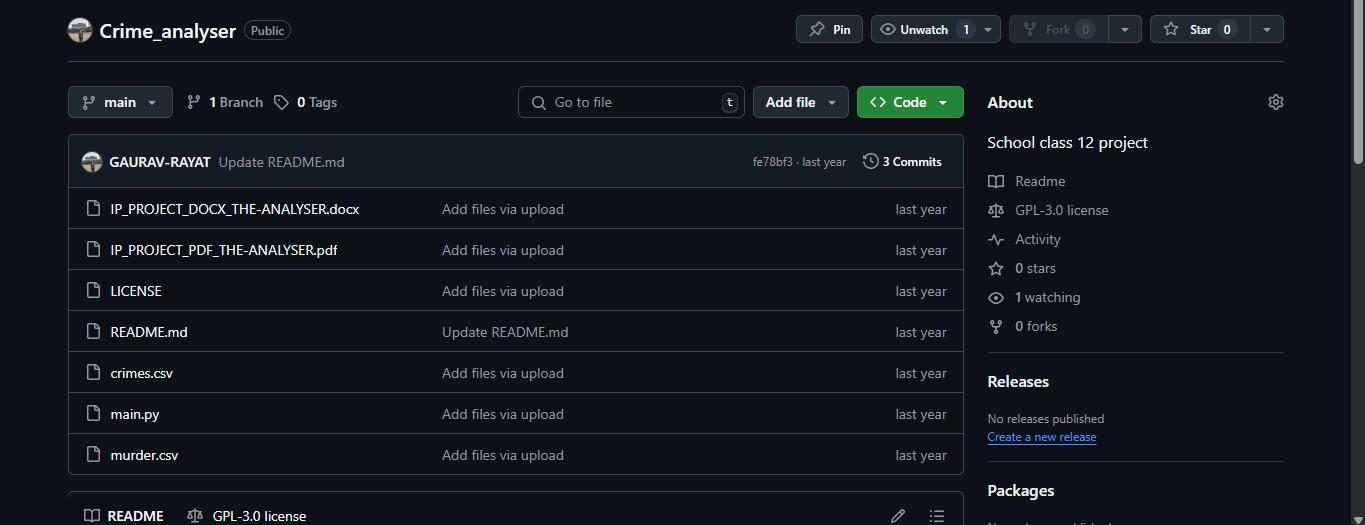Viewport: 1365px width, 525px height.
Task: Open the README.md file
Action: coord(149,332)
